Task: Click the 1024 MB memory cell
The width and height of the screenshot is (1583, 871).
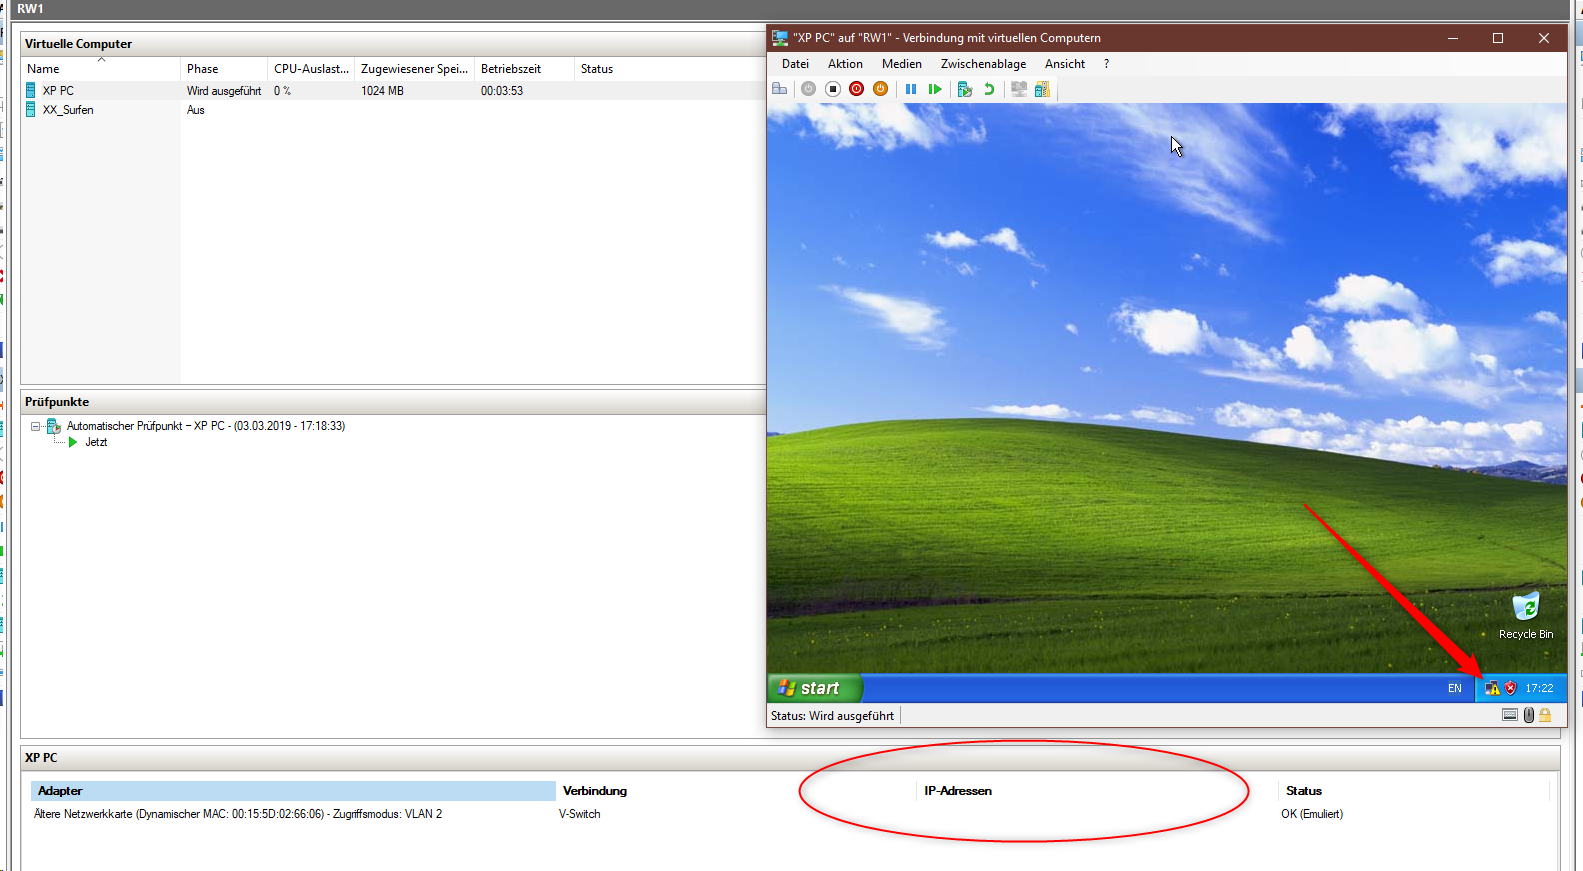Action: (383, 91)
